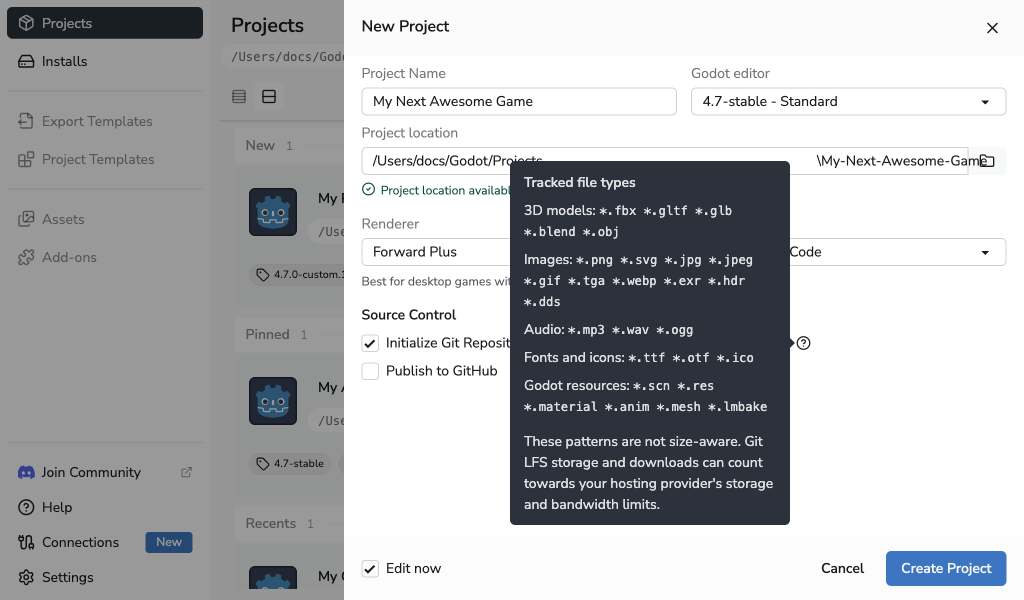Click the Discord Join Community icon
This screenshot has width=1024, height=600.
point(26,472)
